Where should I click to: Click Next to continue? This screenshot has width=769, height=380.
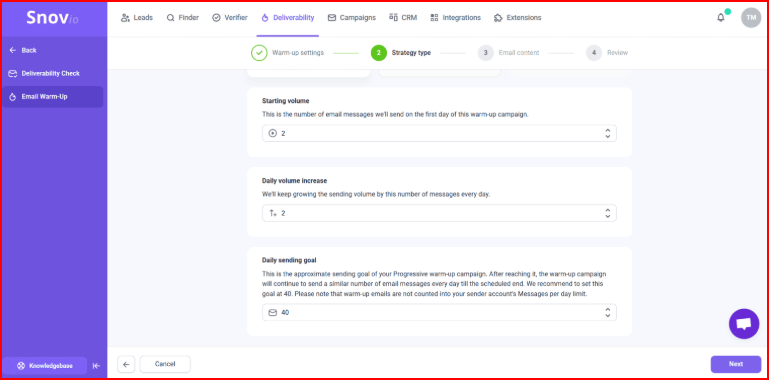[x=736, y=364]
